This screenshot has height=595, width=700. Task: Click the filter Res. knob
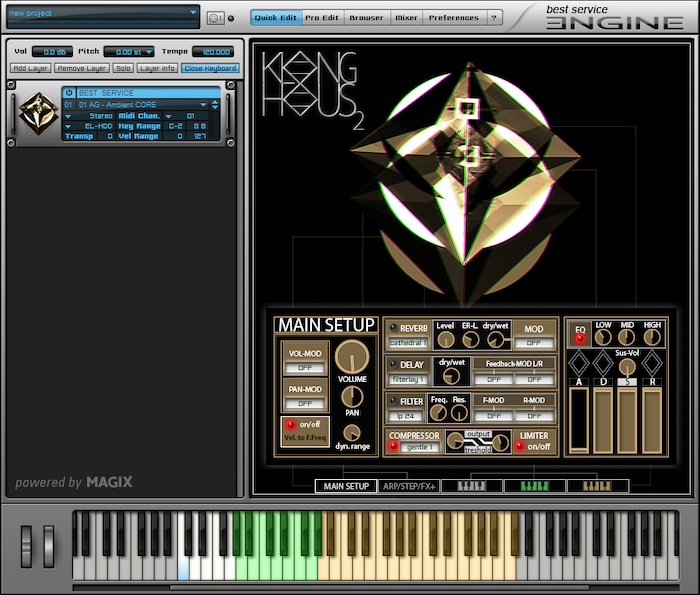459,413
